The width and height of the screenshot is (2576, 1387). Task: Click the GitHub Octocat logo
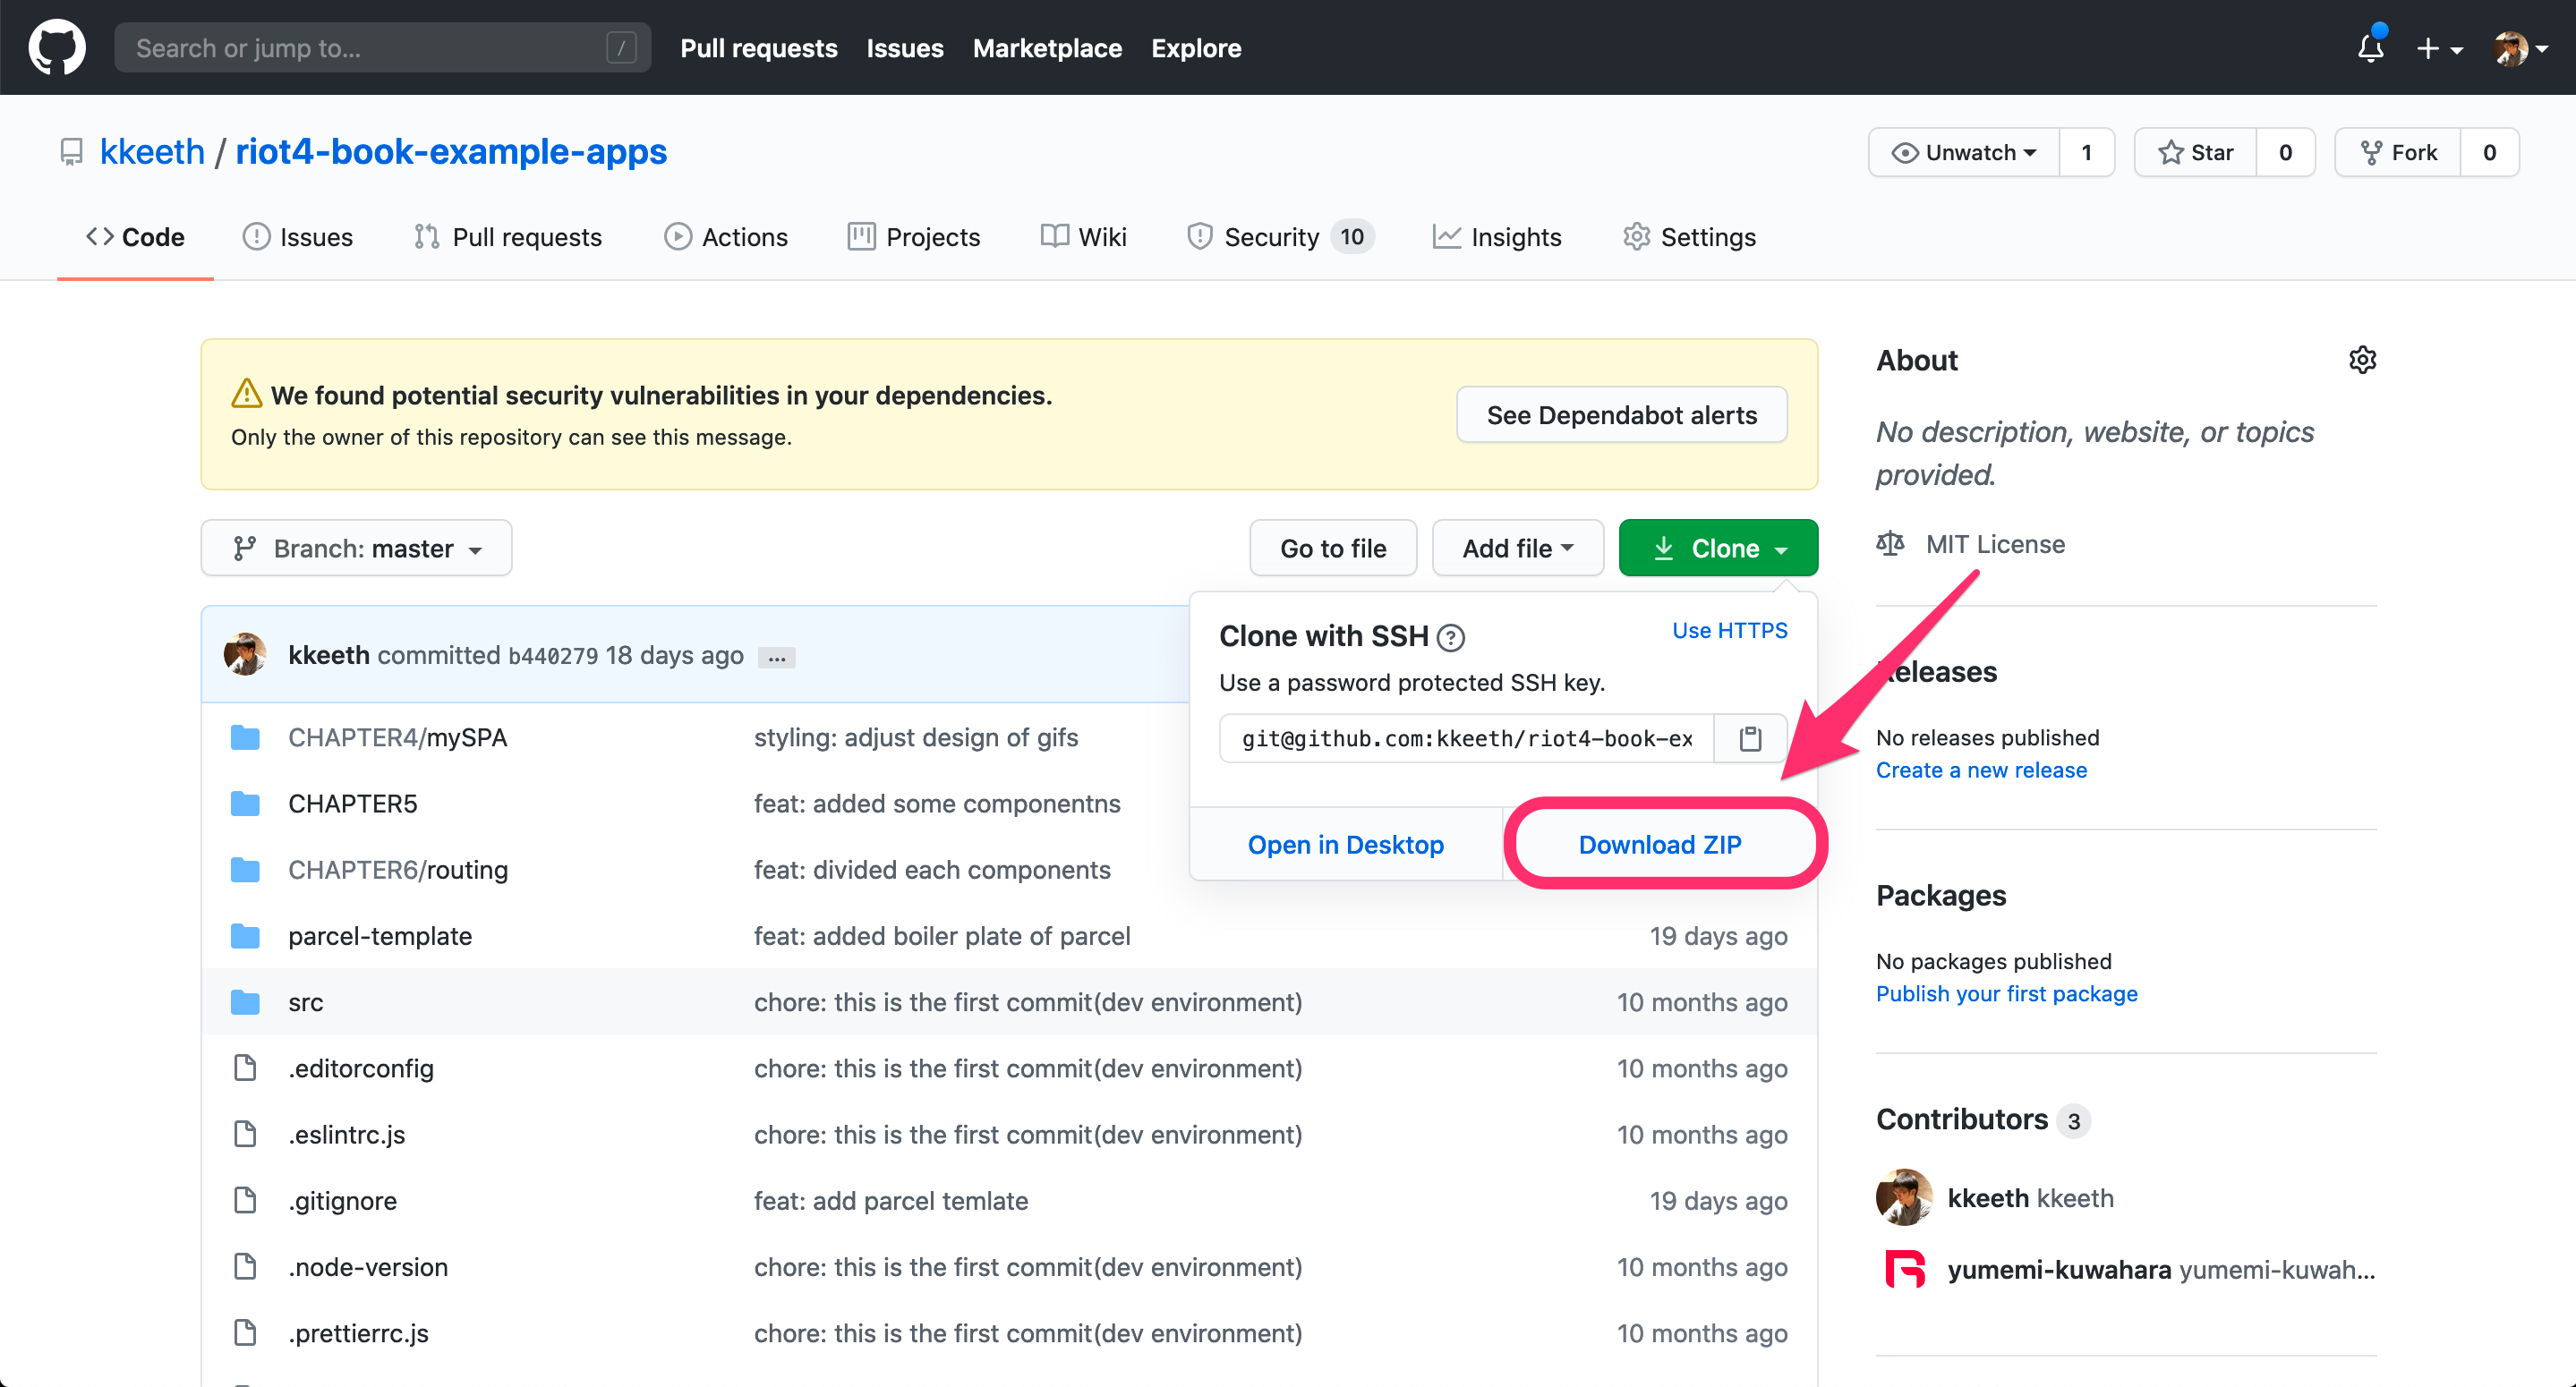click(57, 47)
